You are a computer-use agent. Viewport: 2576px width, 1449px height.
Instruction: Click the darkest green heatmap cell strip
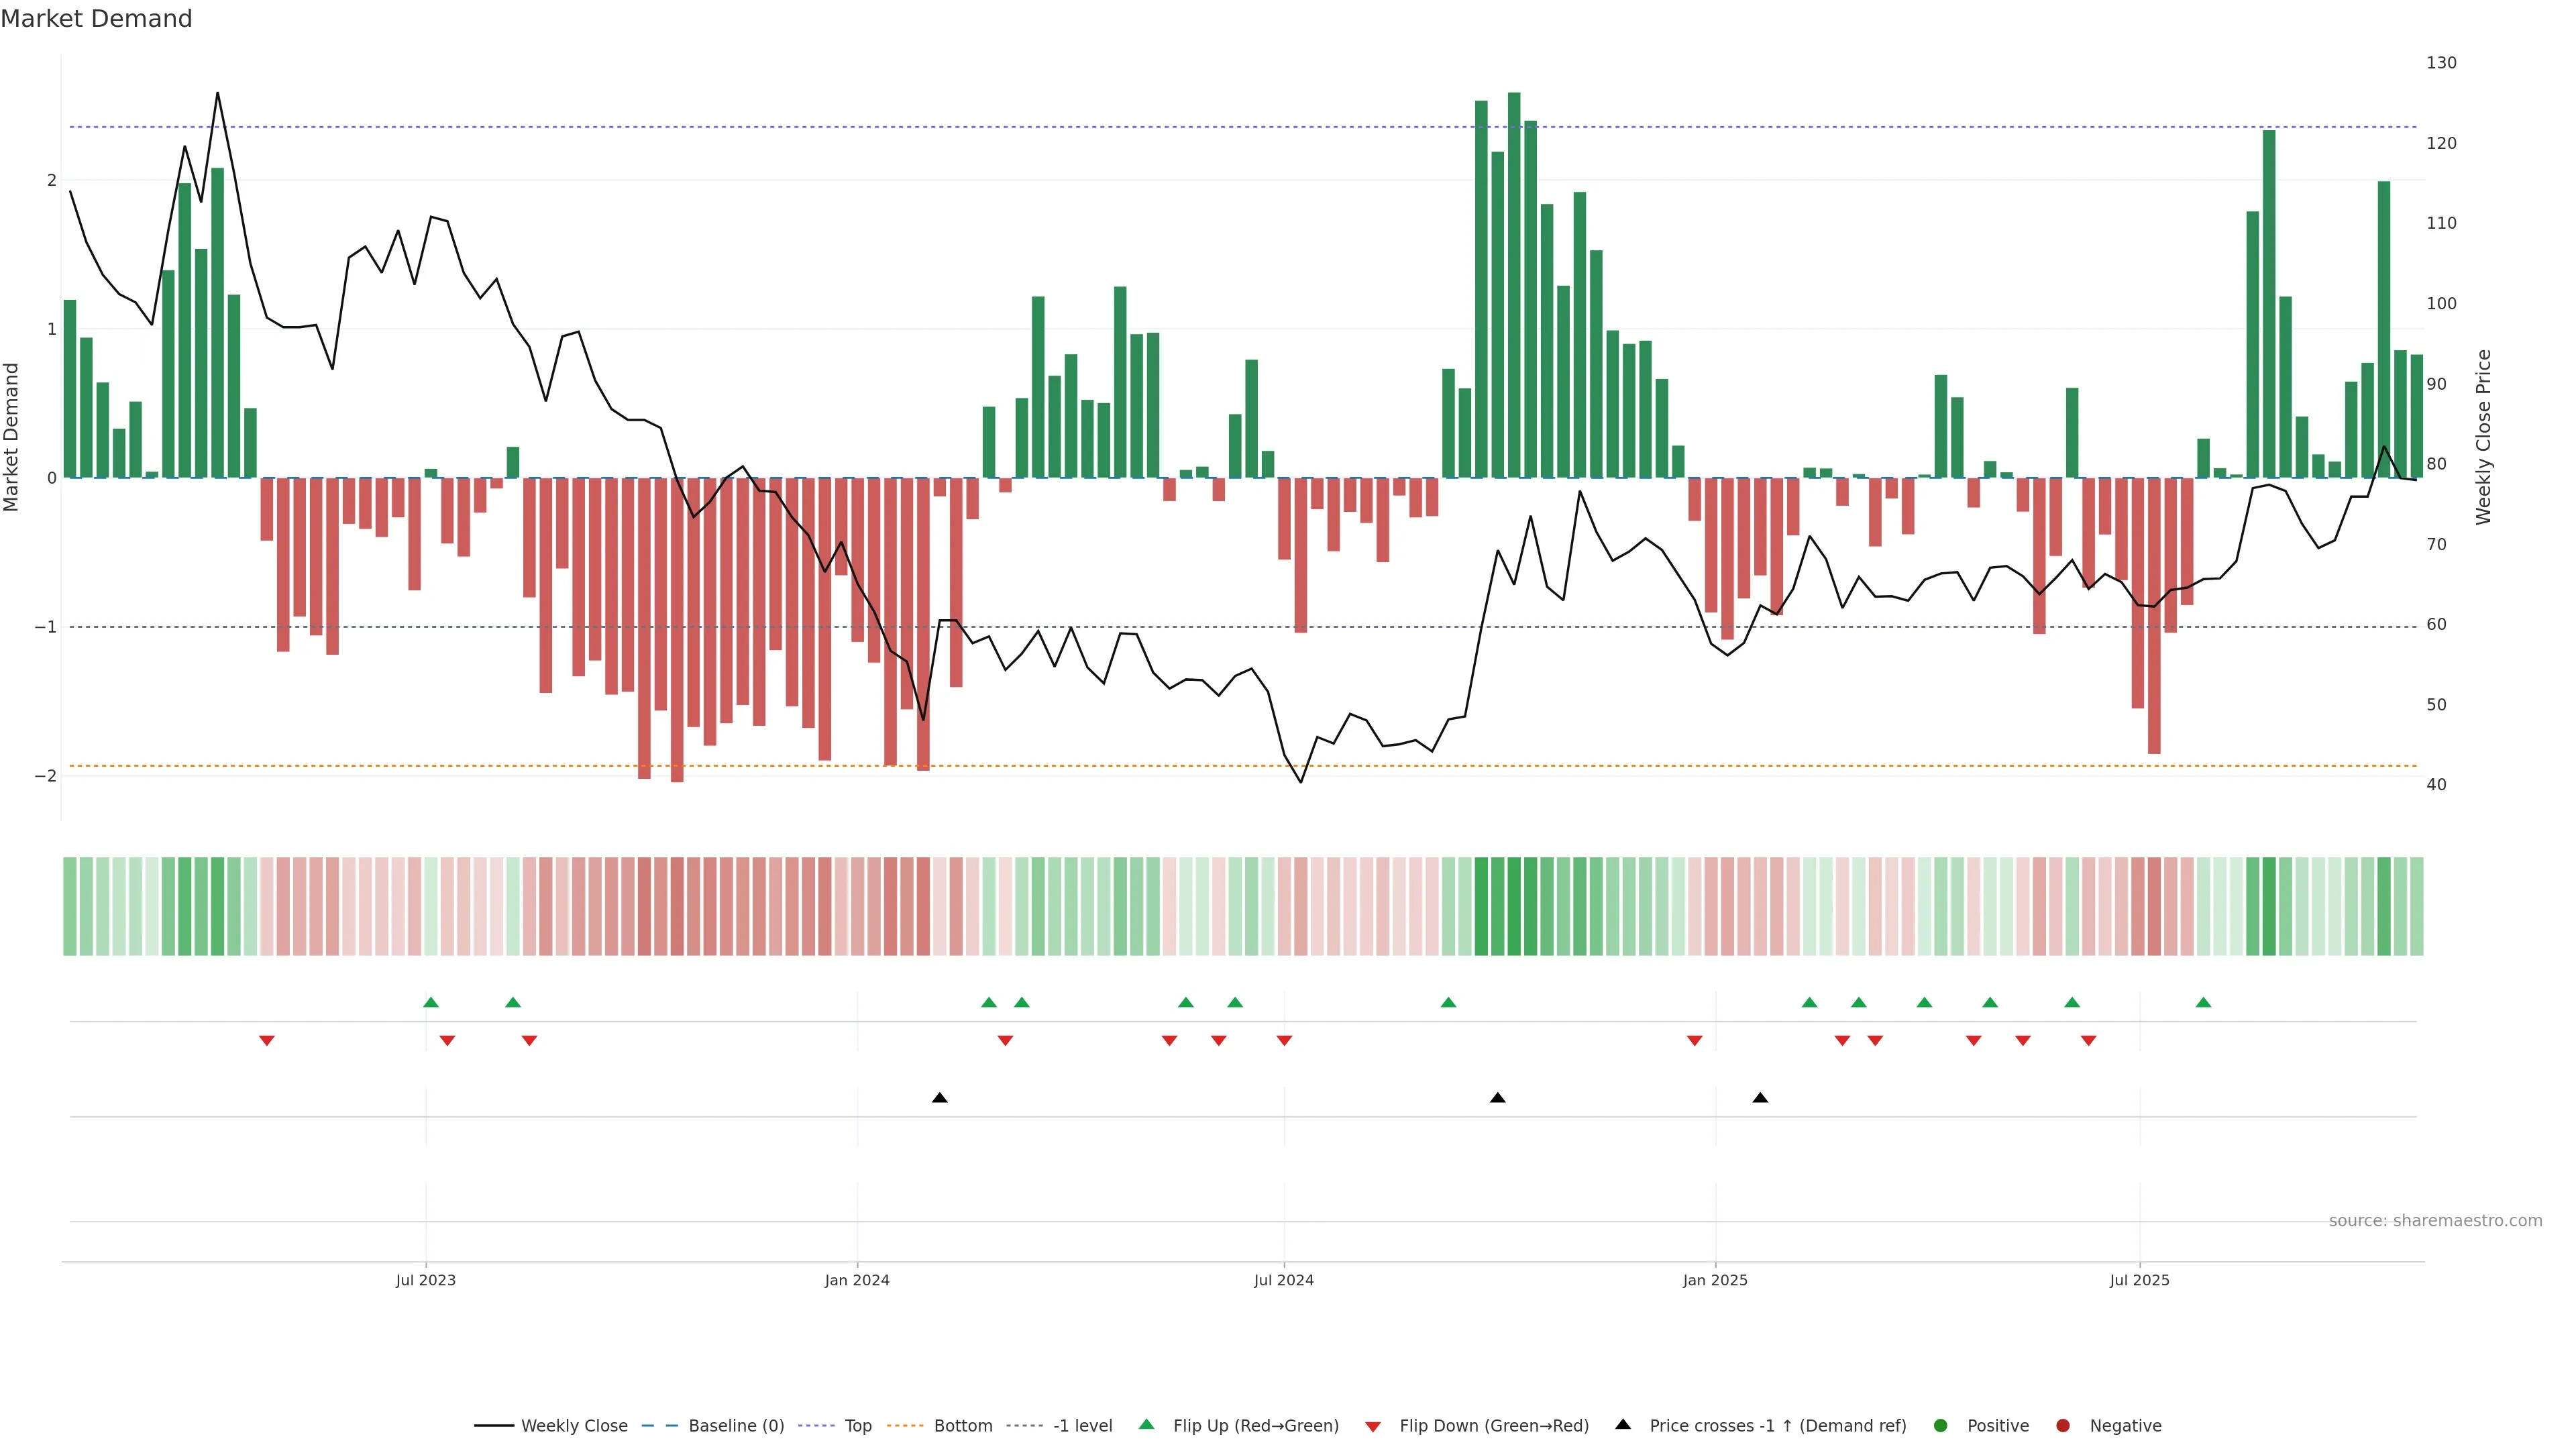point(1514,906)
